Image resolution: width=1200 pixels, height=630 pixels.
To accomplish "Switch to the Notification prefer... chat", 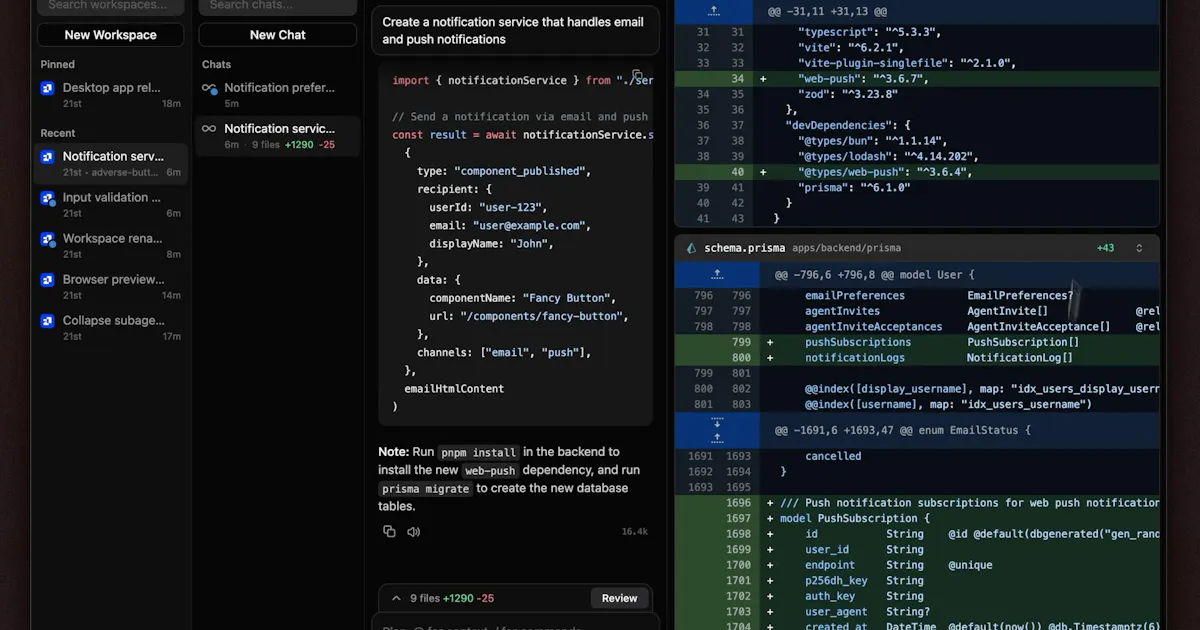I will pyautogui.click(x=277, y=94).
